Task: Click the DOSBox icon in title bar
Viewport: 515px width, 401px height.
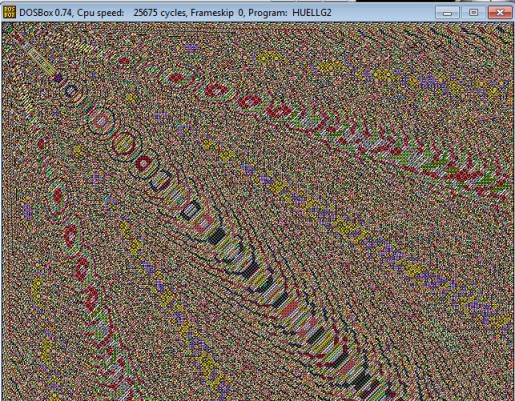Action: click(x=9, y=12)
